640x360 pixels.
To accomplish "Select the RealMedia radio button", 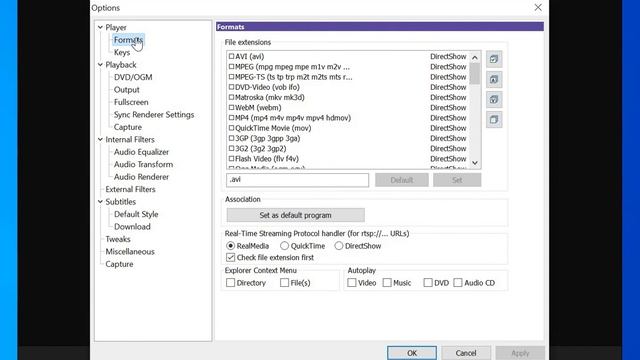I will click(231, 246).
